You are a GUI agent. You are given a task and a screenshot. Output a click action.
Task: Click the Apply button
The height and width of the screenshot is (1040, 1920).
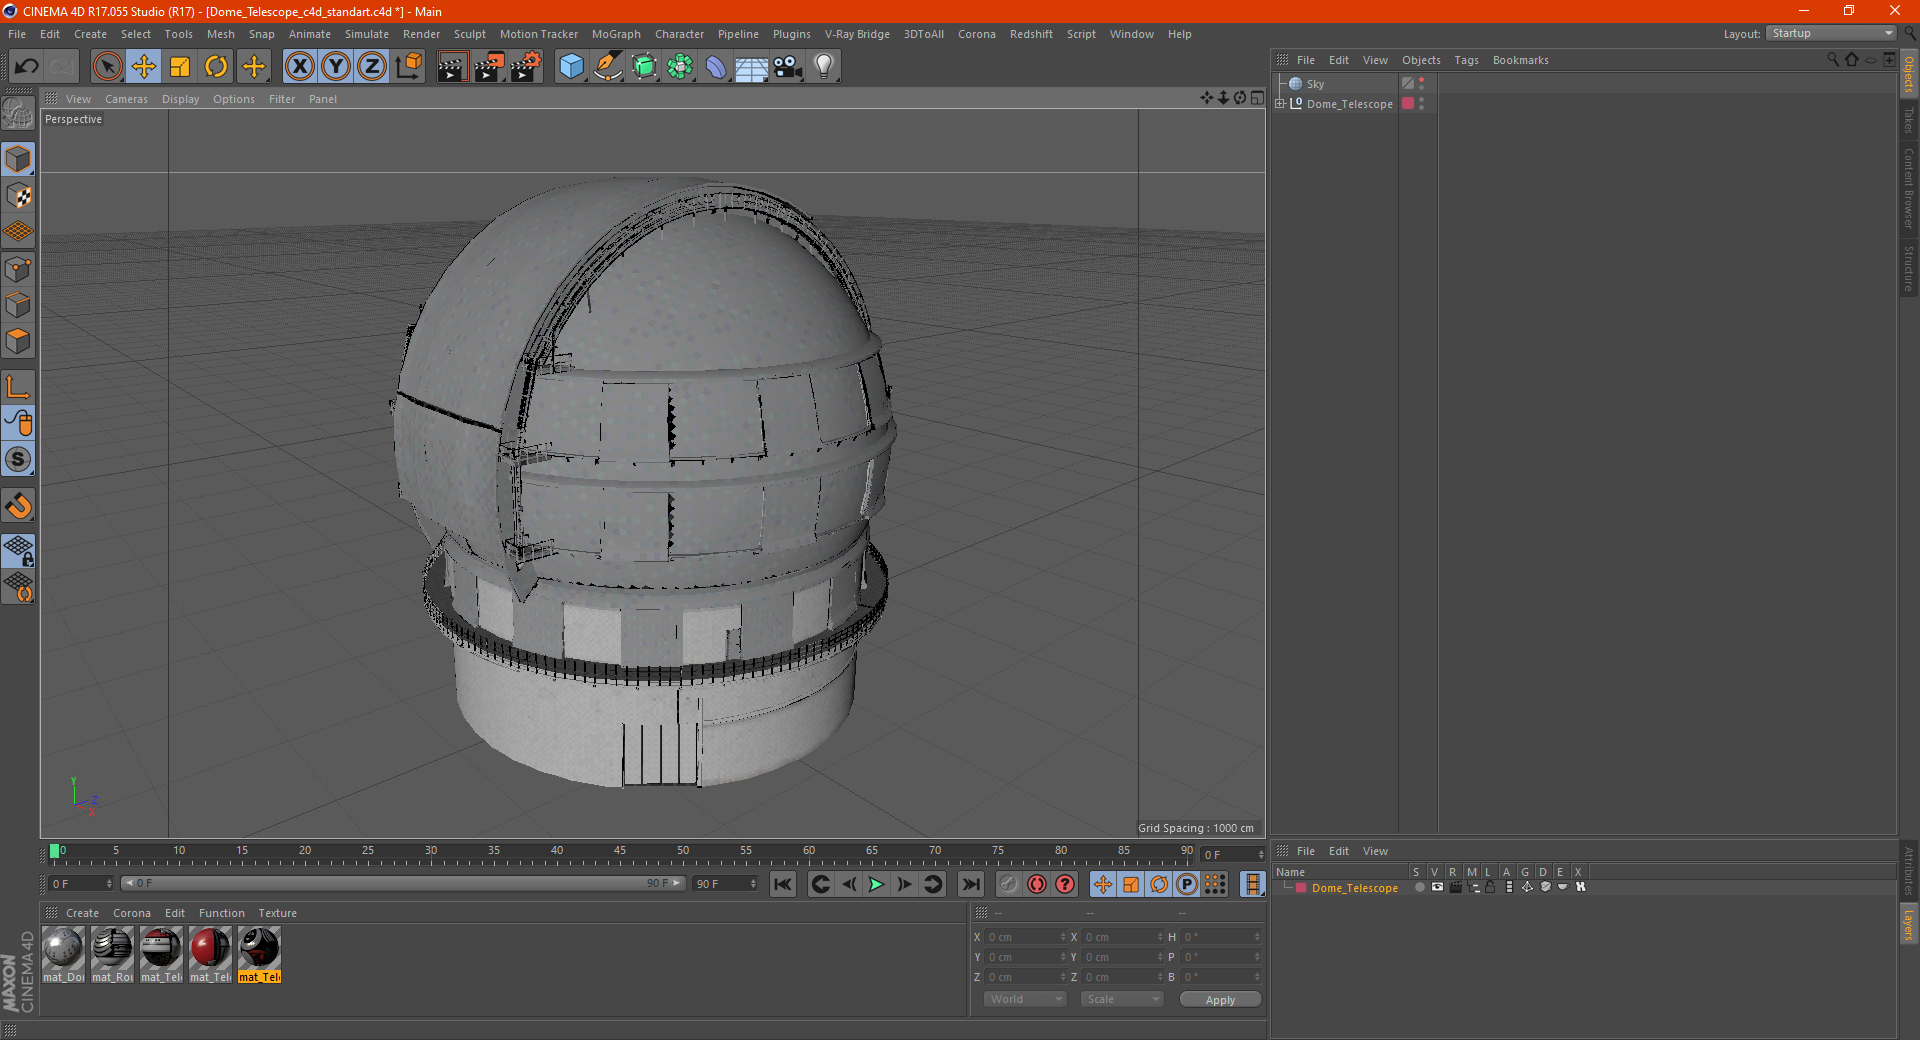(1219, 999)
